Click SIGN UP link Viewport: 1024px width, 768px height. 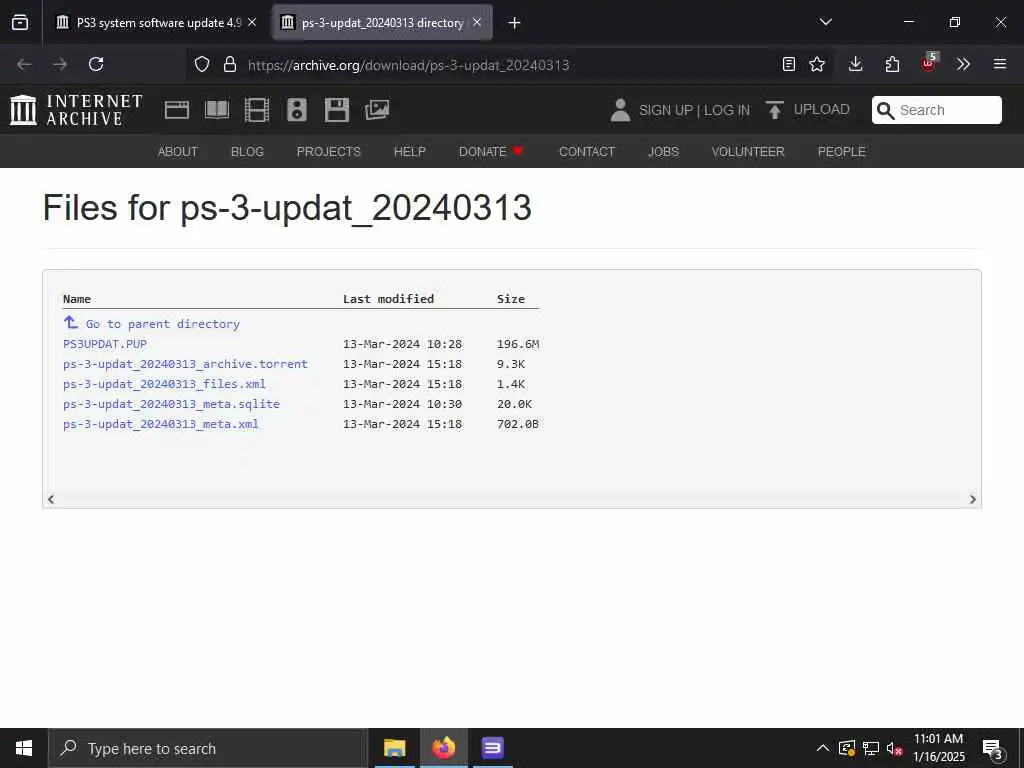coord(666,110)
